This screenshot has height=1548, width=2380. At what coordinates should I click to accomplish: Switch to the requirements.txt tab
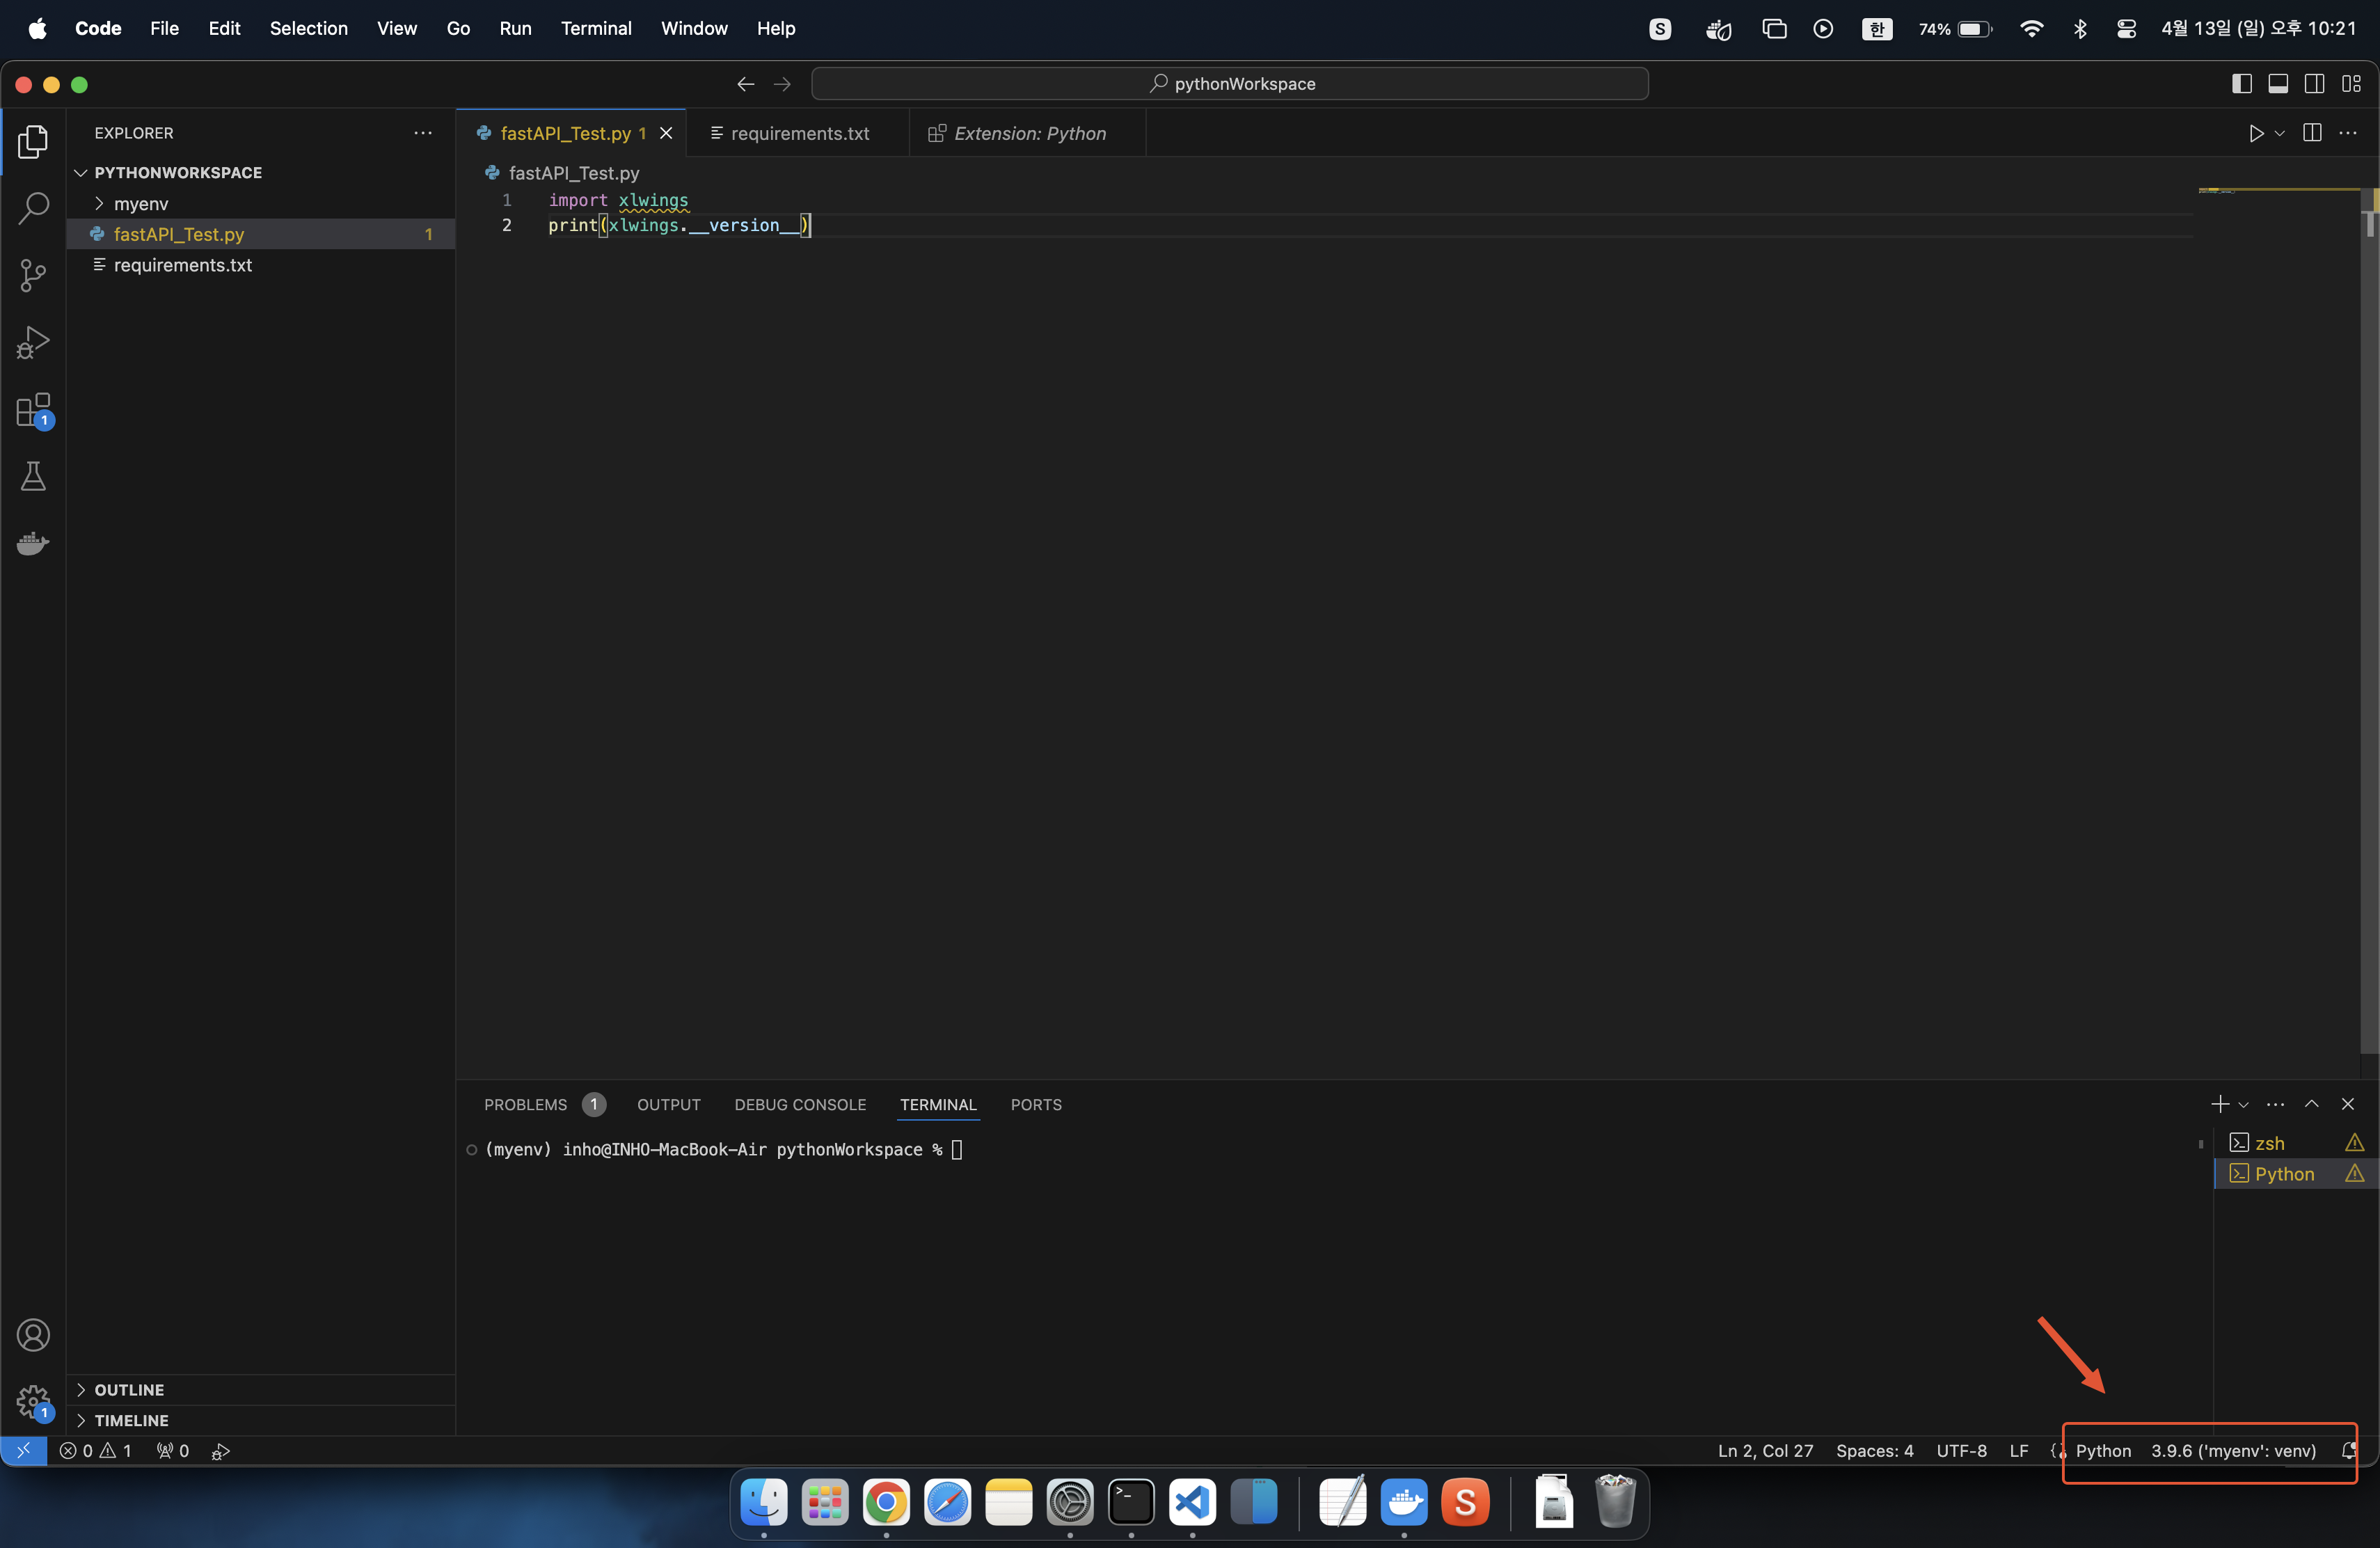[x=799, y=133]
